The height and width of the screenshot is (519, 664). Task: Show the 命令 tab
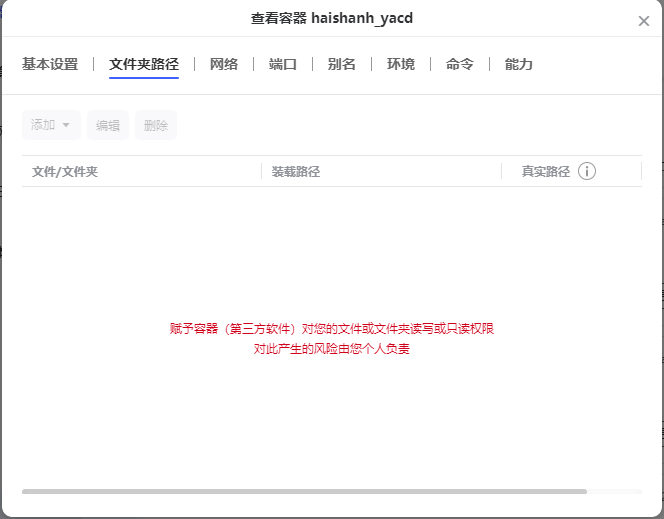(x=460, y=64)
